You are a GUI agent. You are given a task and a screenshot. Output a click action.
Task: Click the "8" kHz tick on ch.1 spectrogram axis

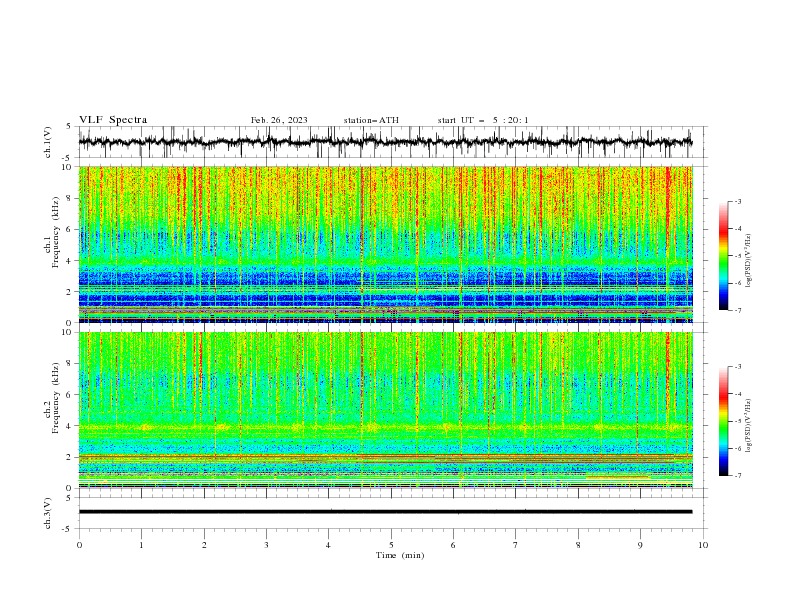point(69,198)
